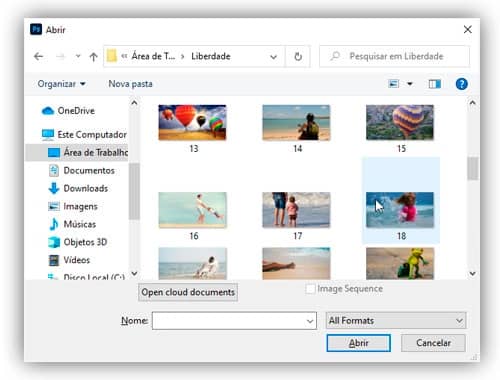The height and width of the screenshot is (380, 500).
Task: Select the person sitting by sea thumbnail
Action: [x=192, y=263]
